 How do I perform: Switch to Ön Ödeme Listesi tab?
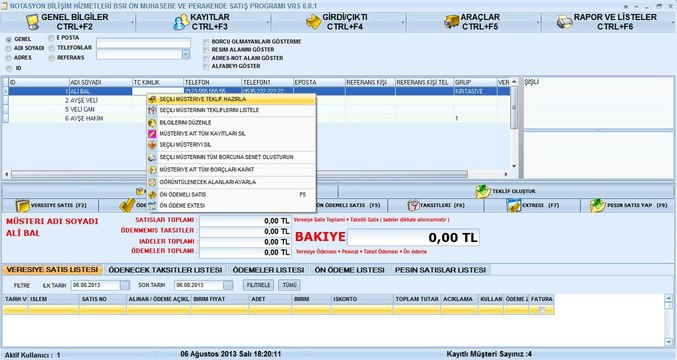tap(349, 270)
